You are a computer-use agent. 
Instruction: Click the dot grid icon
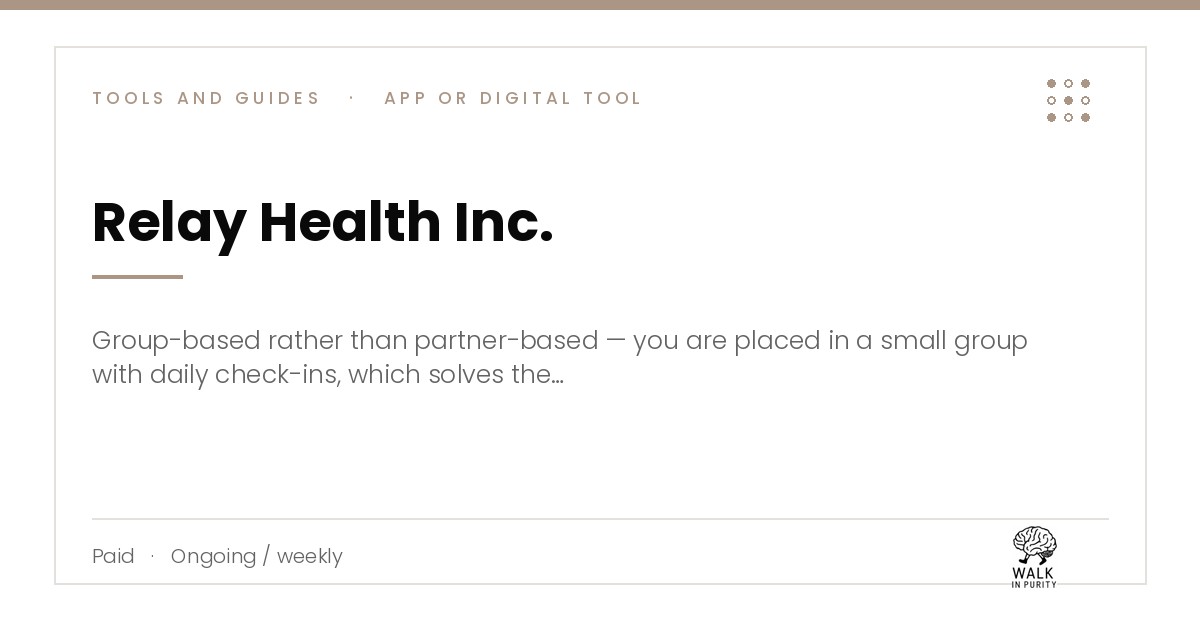pyautogui.click(x=1068, y=100)
